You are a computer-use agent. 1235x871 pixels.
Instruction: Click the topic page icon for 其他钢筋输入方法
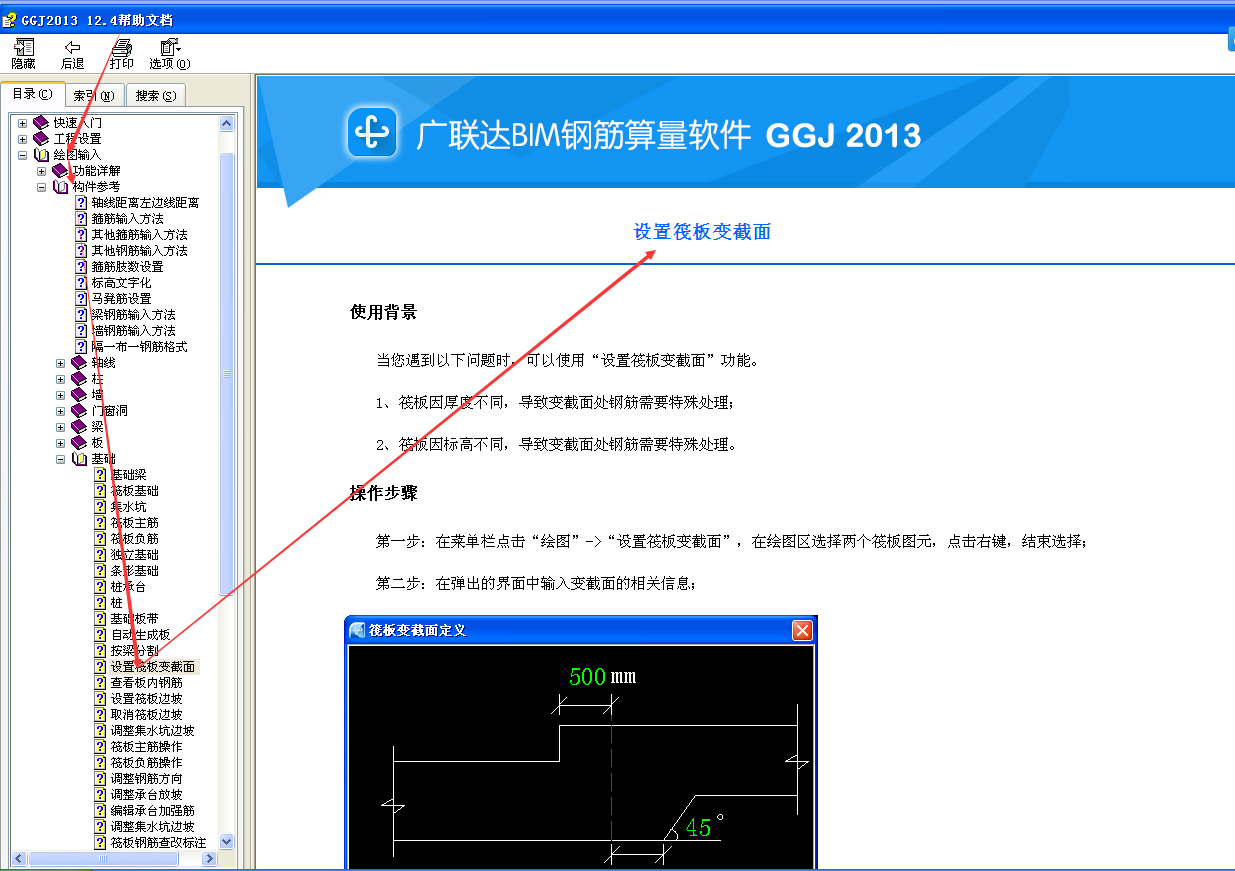[81, 251]
